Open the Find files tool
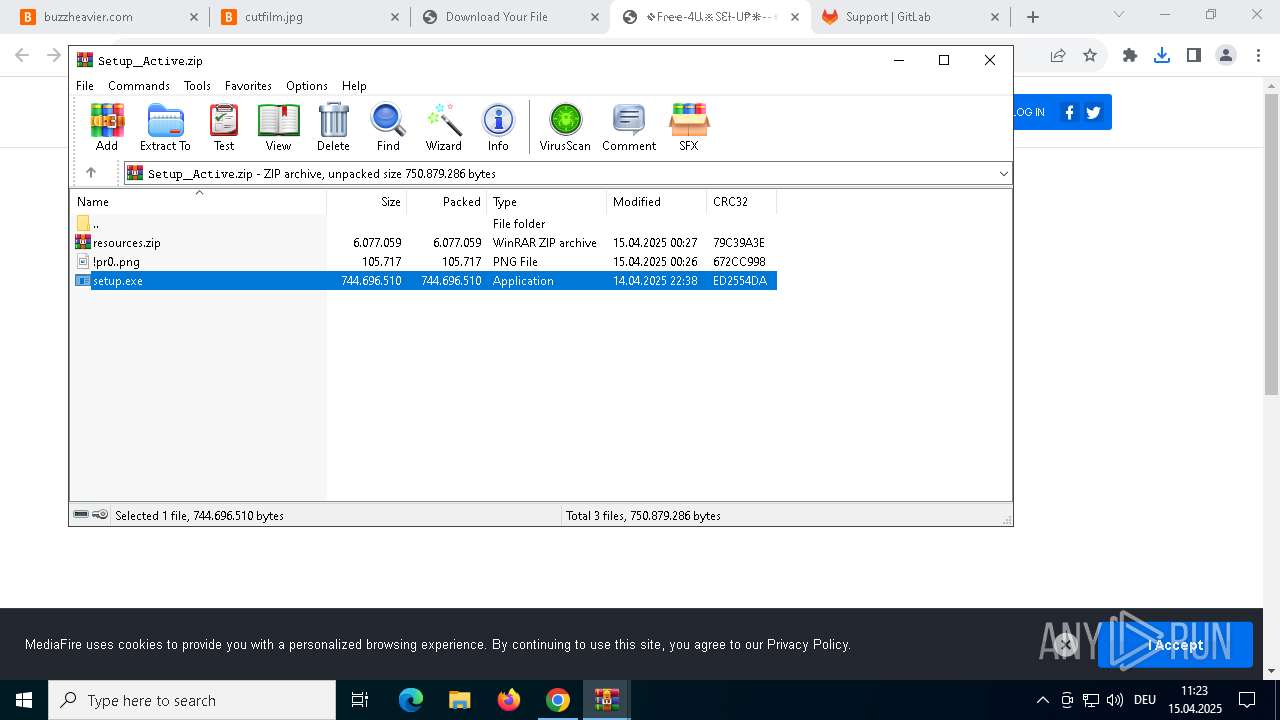 coord(388,127)
